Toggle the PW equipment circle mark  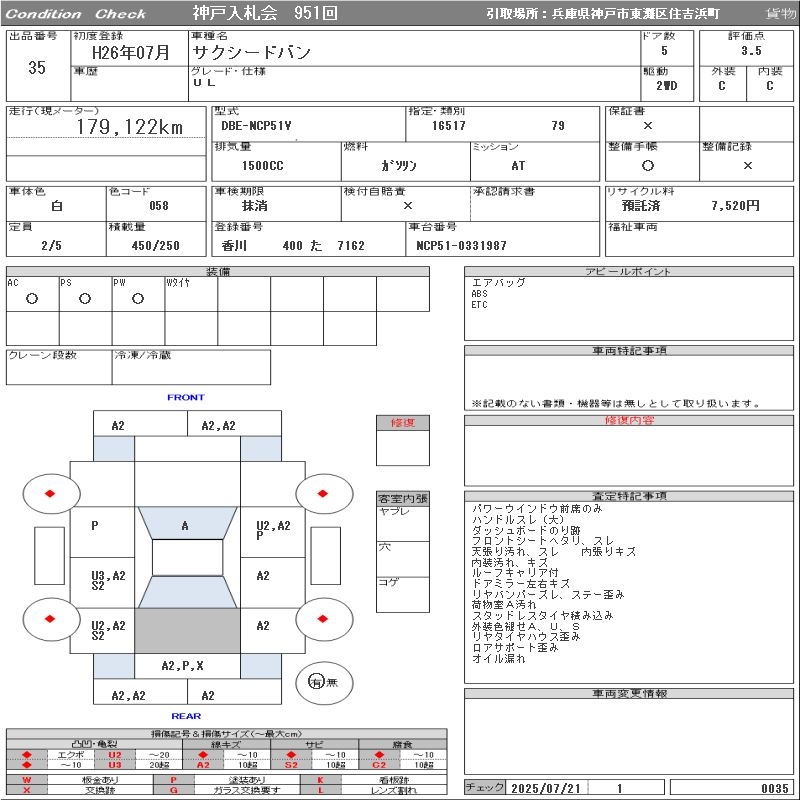[137, 298]
